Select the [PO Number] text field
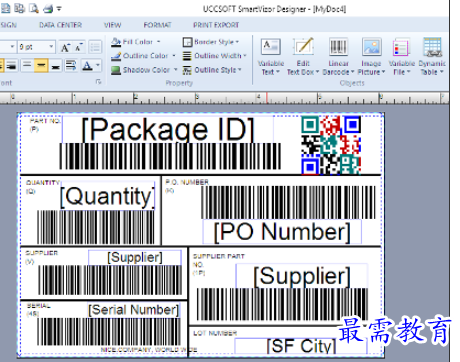This screenshot has width=460, height=362. [282, 232]
